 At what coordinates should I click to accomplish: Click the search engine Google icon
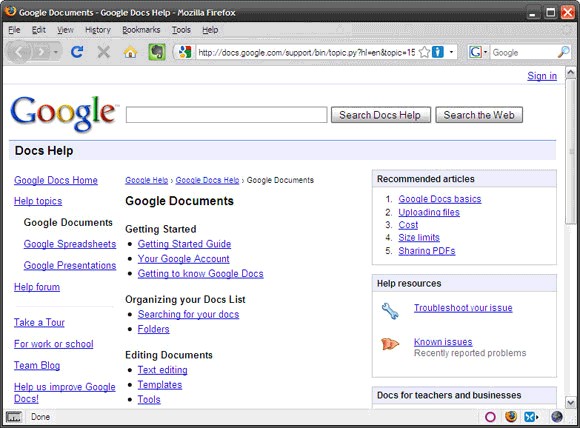point(475,52)
